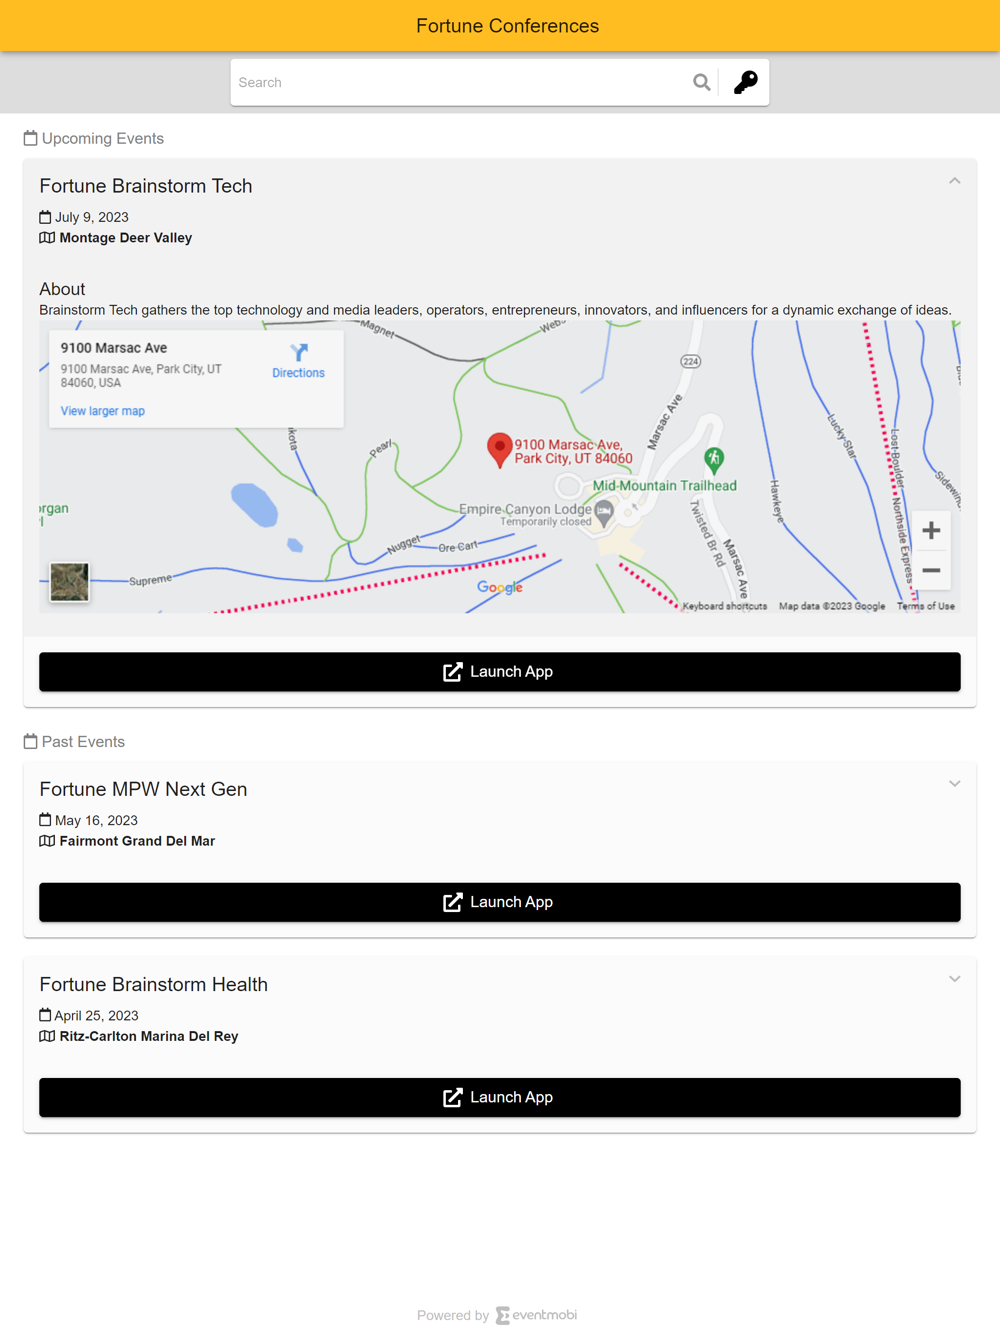1000x1334 pixels.
Task: Launch App for Fortune Brainstorm Health
Action: click(500, 1097)
